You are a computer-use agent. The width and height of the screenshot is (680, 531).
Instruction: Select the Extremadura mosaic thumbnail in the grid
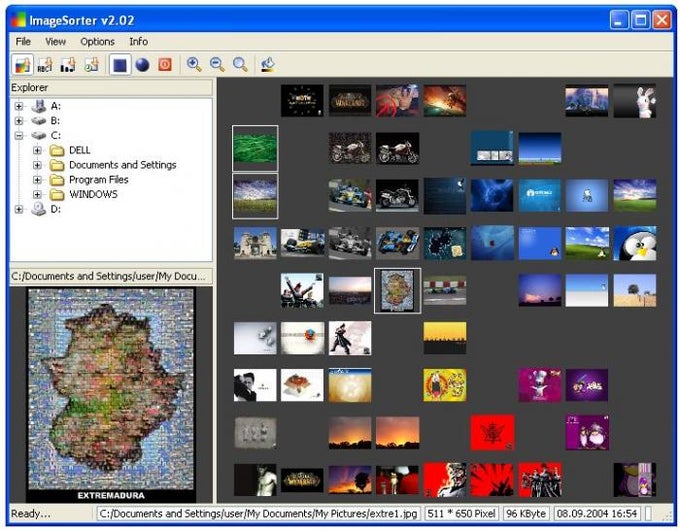[x=397, y=291]
